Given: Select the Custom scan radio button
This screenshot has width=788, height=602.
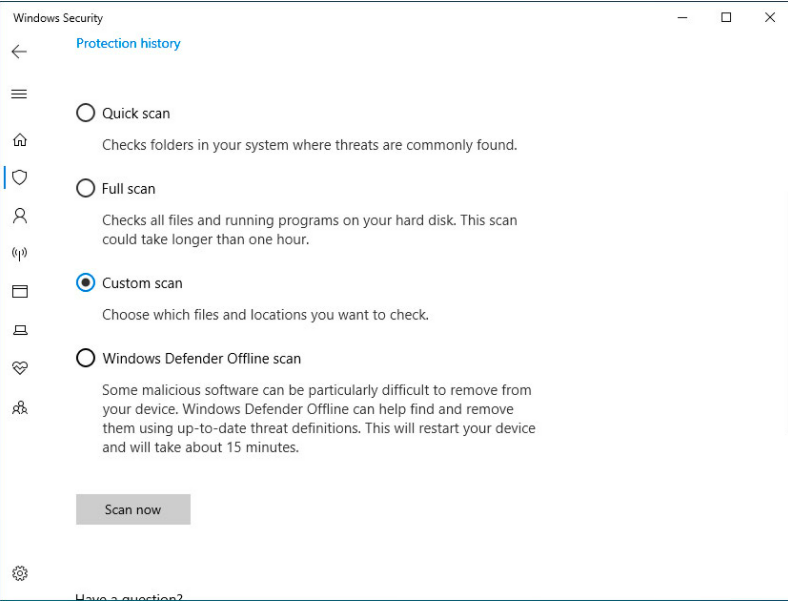Looking at the screenshot, I should (x=85, y=282).
